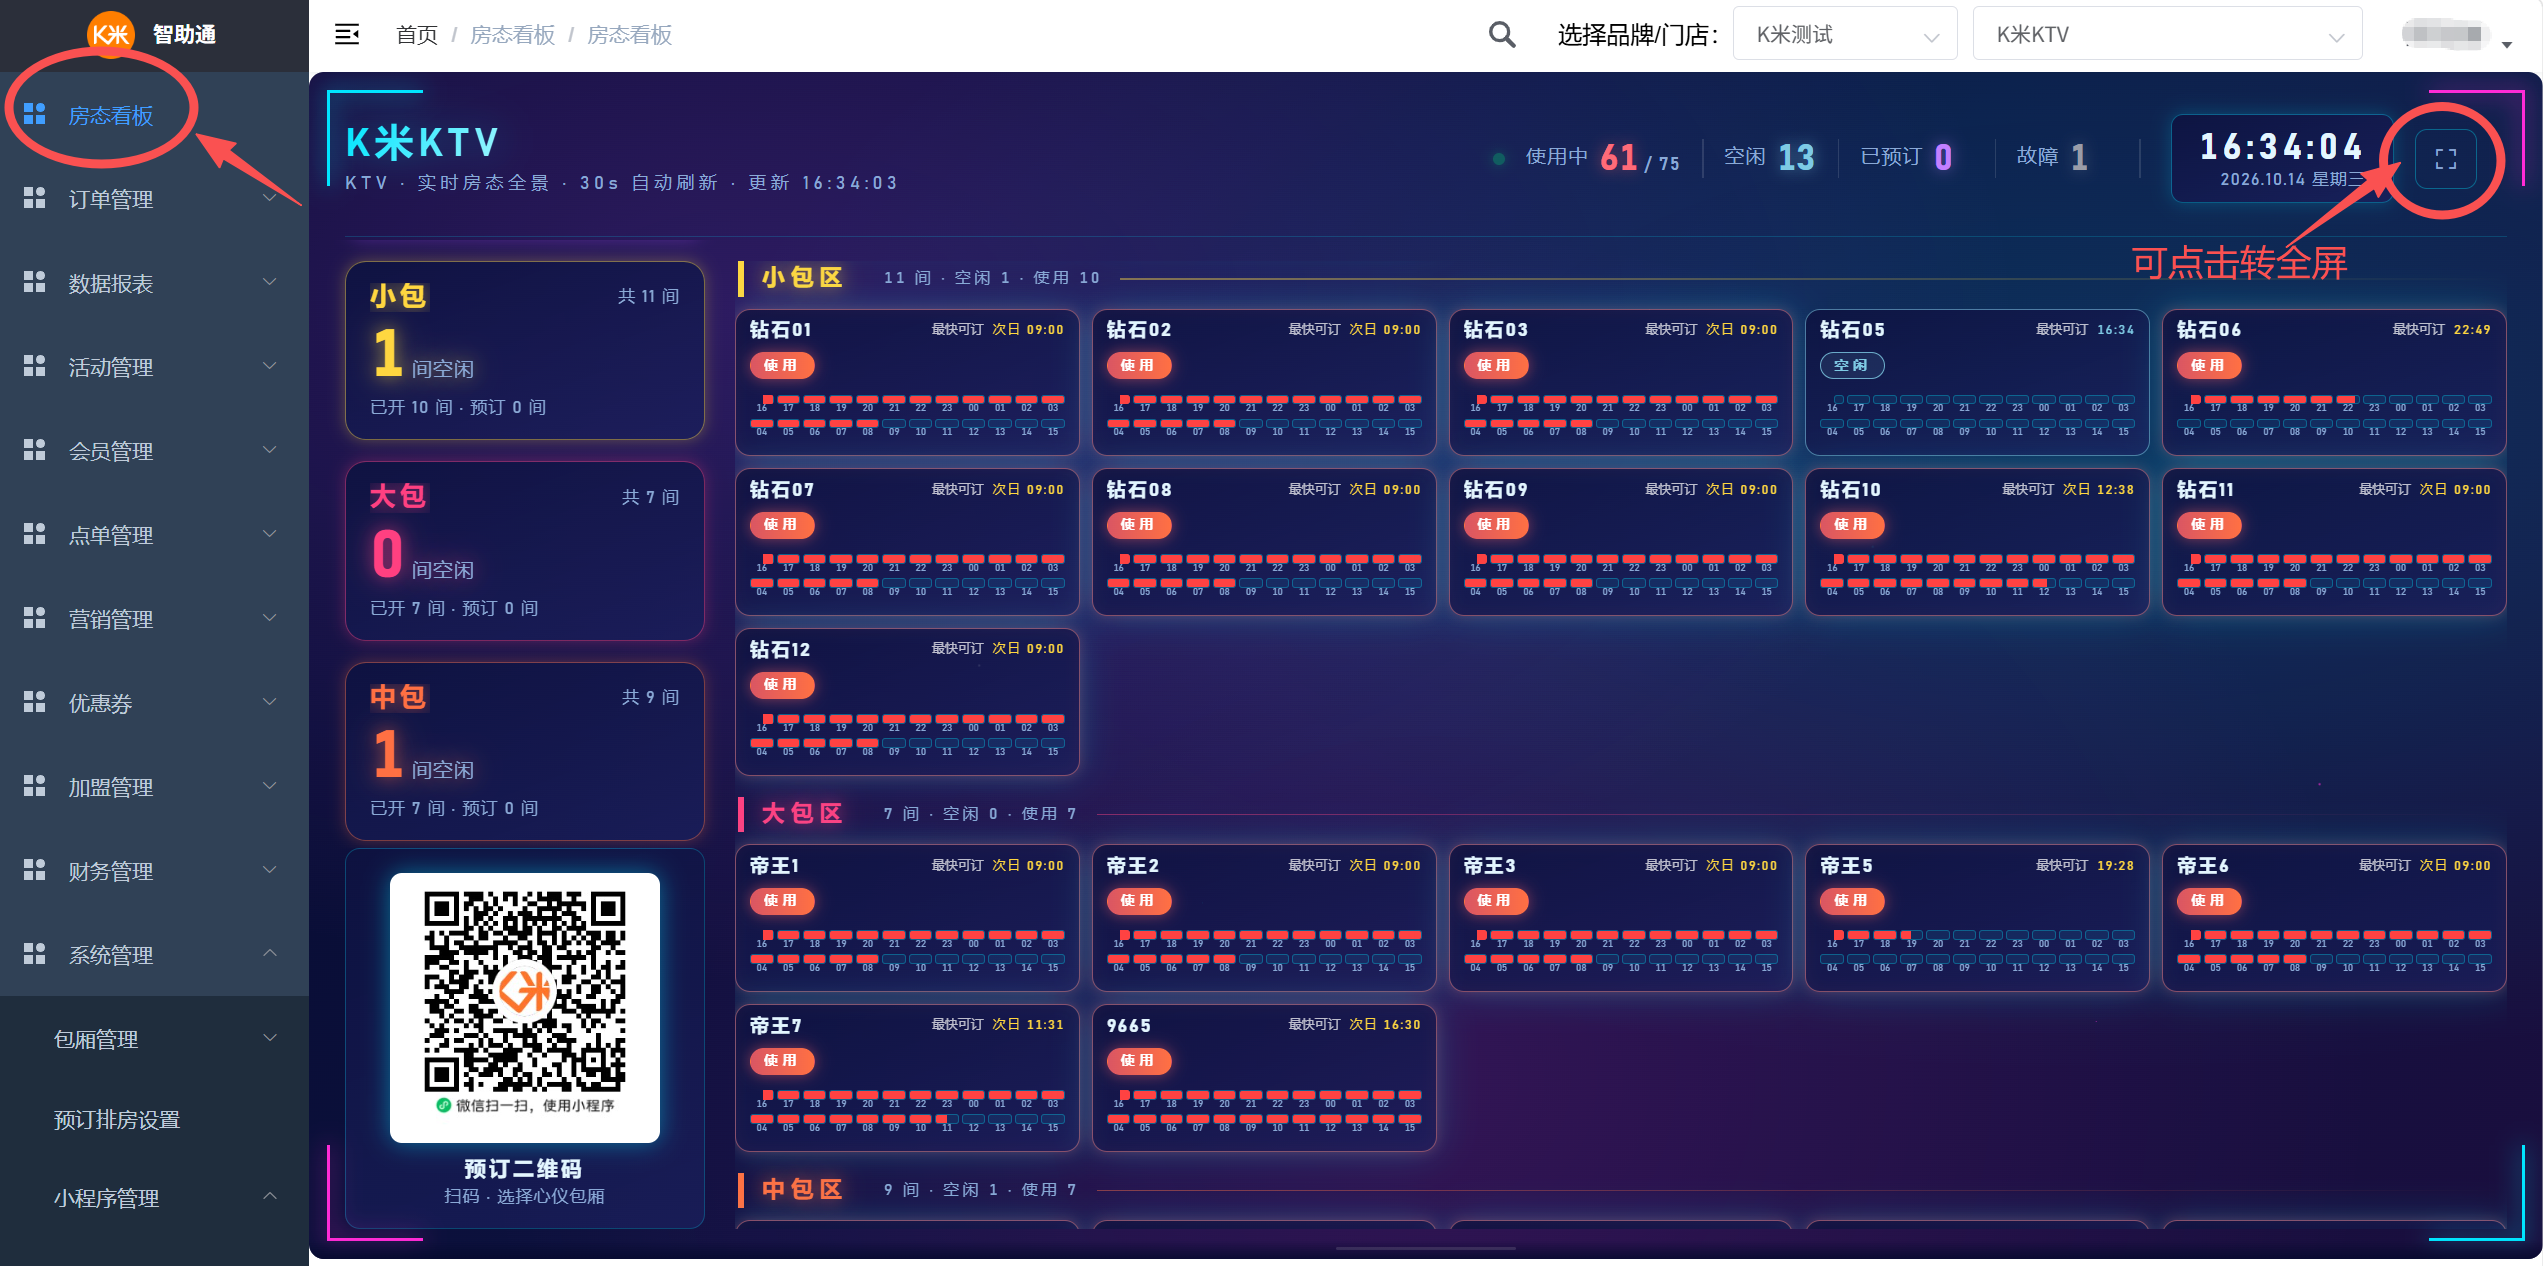Open the K米测试 brand dropdown
2544x1266 pixels.
(1845, 35)
